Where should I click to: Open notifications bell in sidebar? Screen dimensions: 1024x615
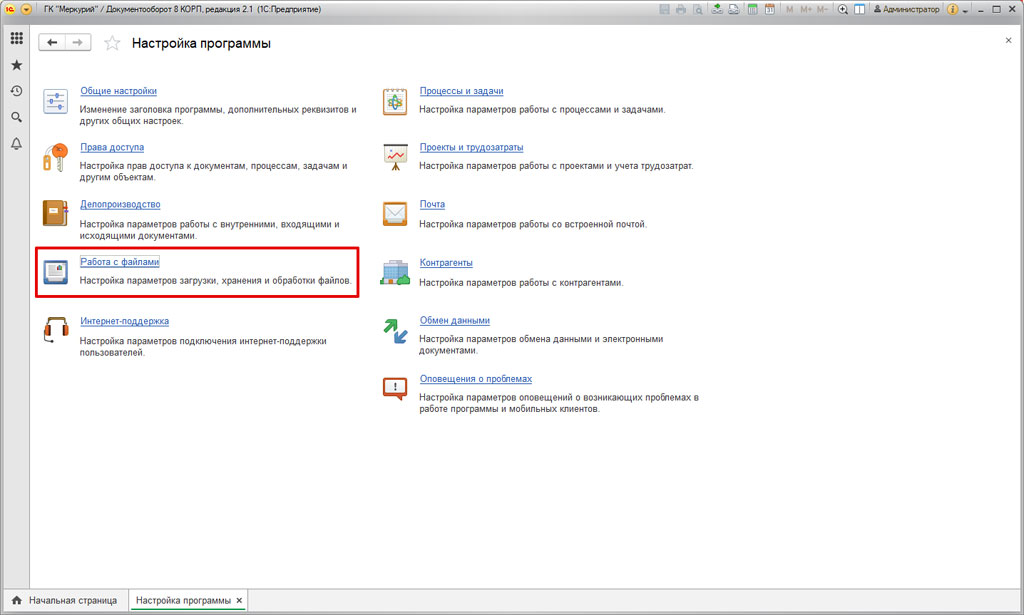pyautogui.click(x=16, y=144)
